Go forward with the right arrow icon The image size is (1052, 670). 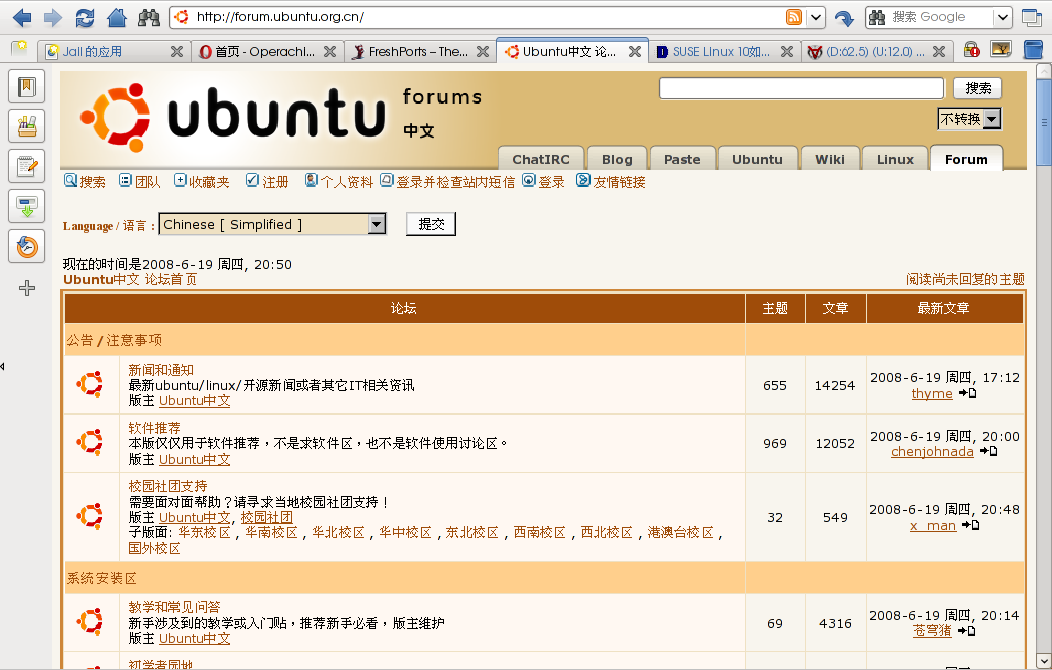point(53,17)
